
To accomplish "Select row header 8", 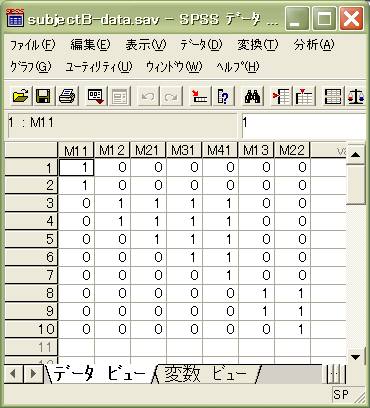I will pyautogui.click(x=31, y=293).
